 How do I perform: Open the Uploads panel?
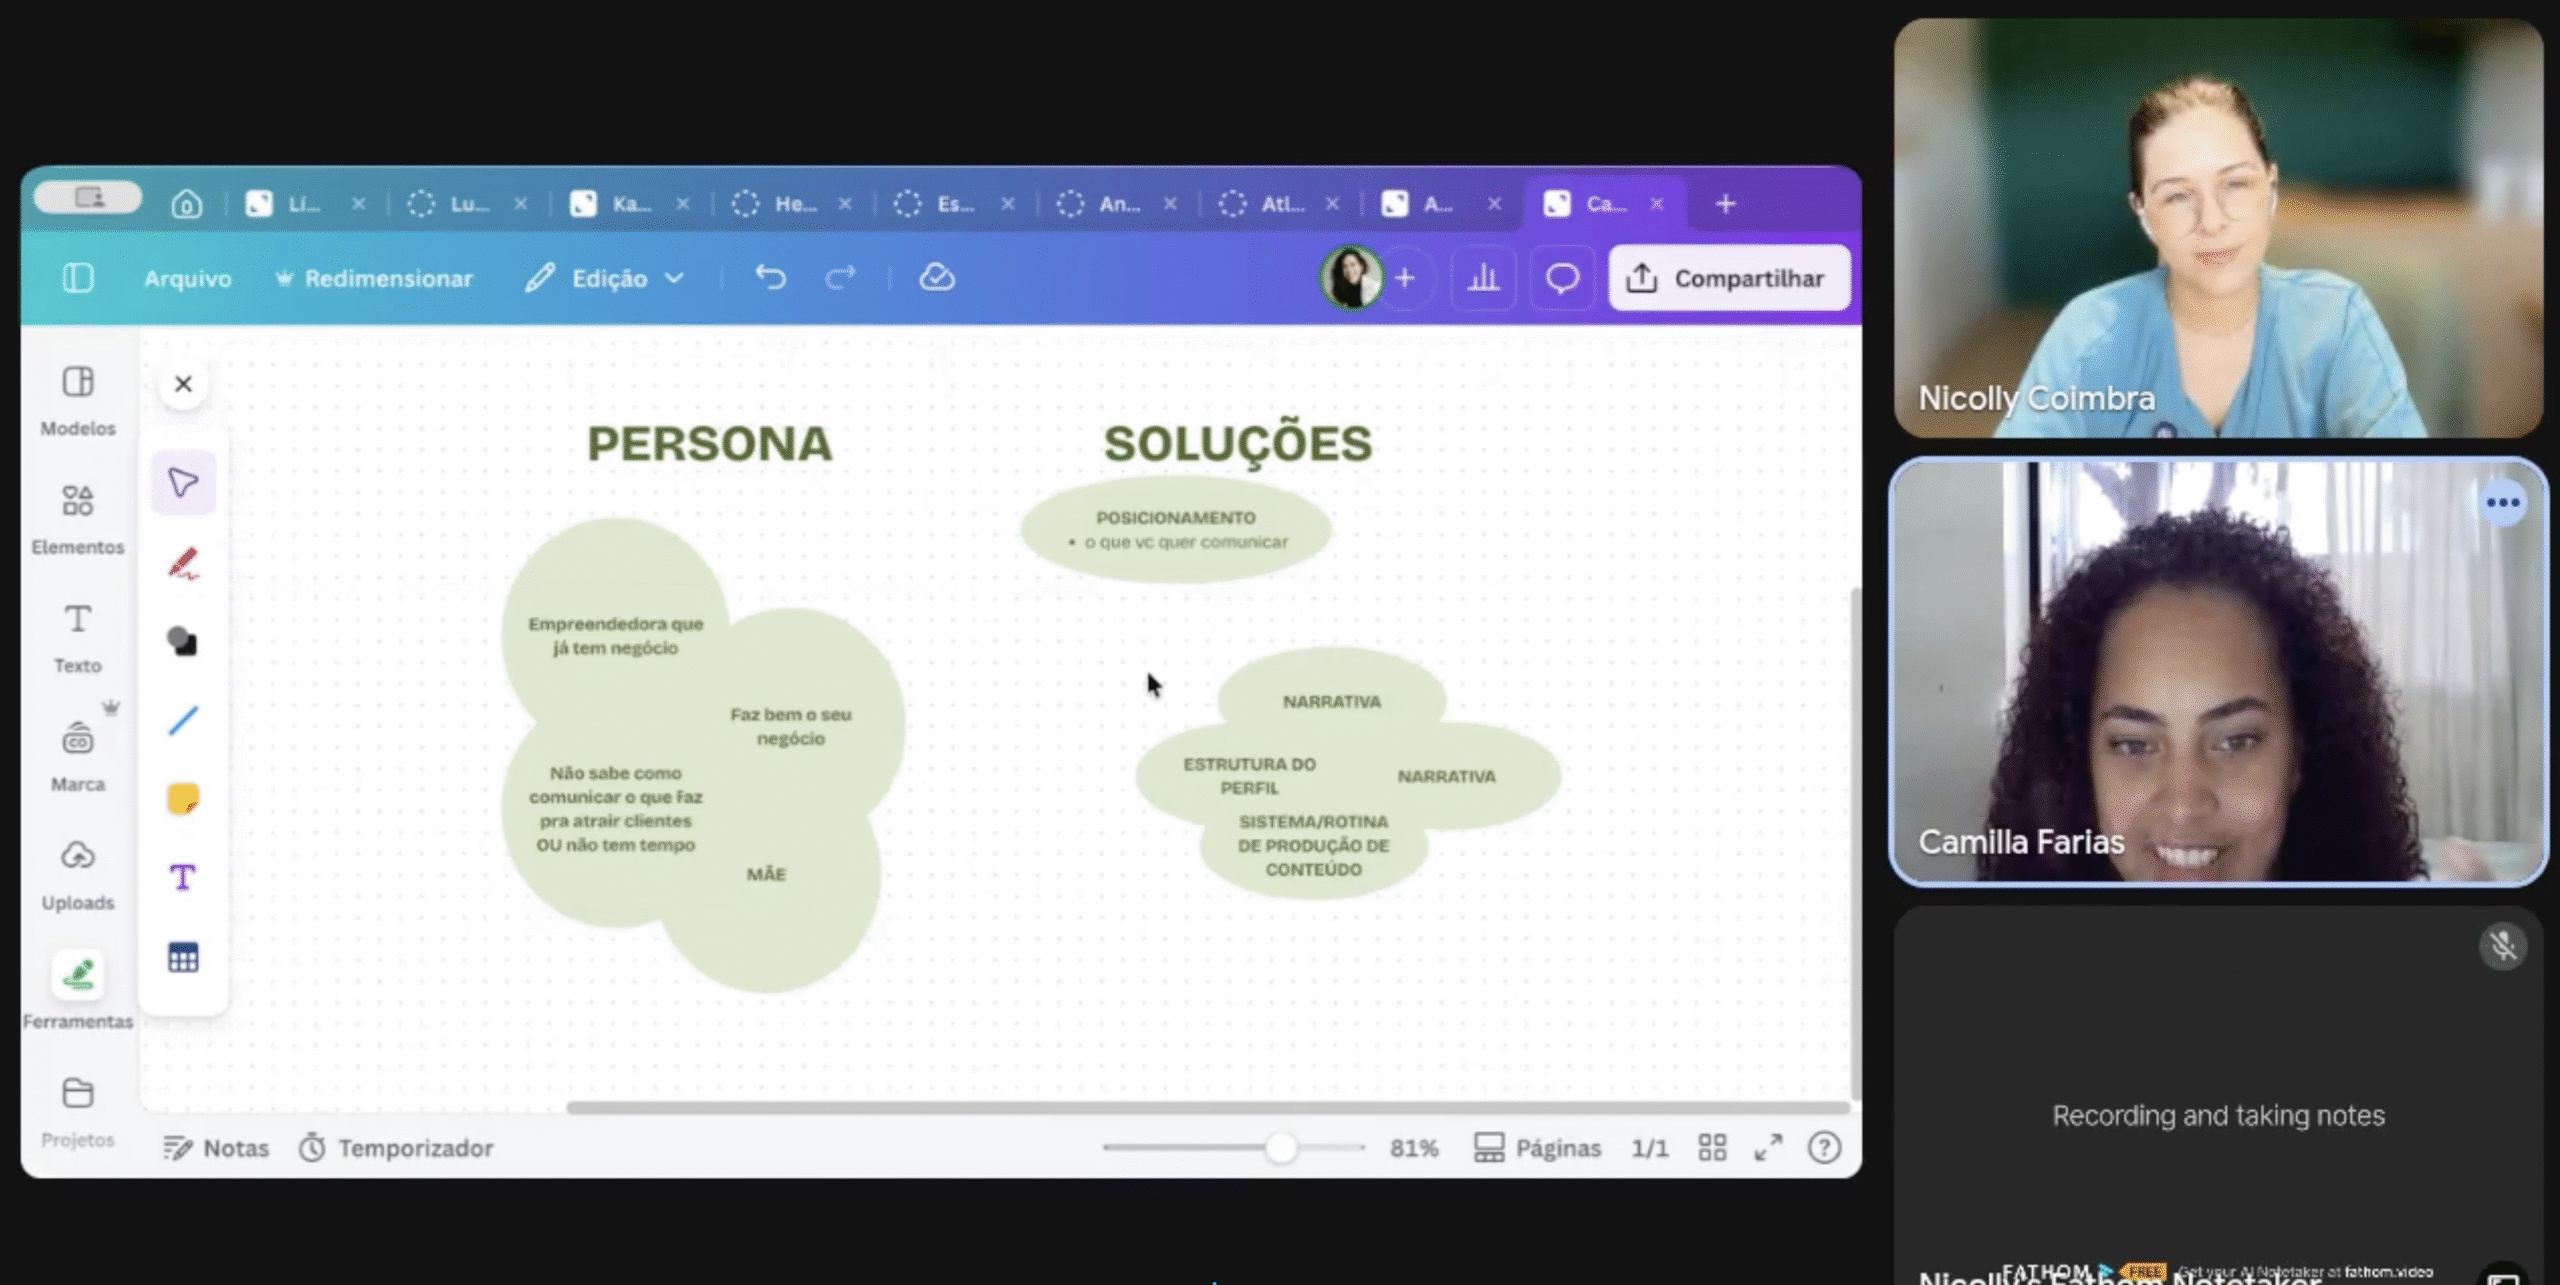(x=78, y=875)
